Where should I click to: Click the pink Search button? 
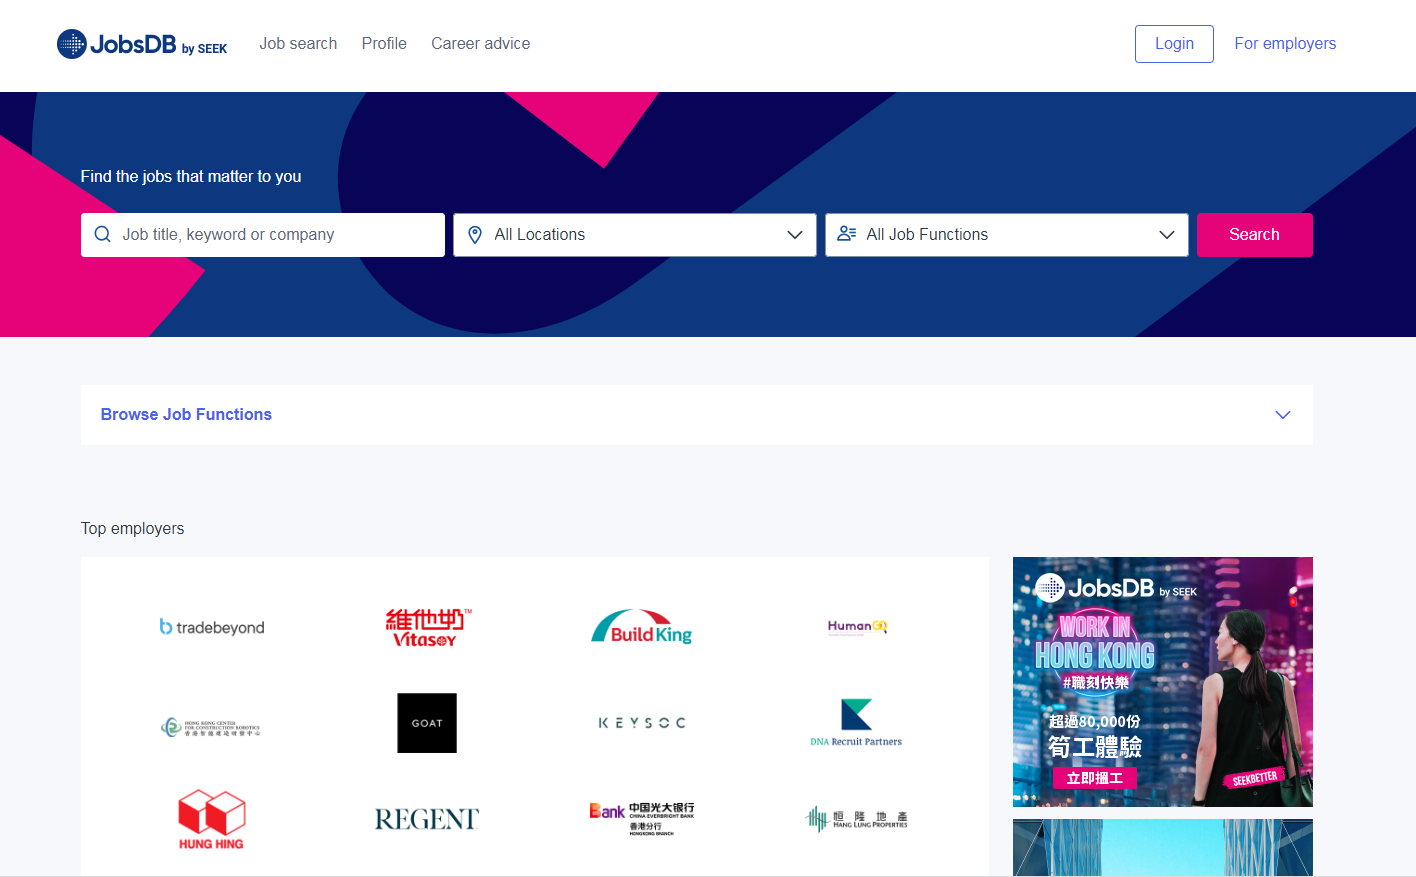tap(1255, 235)
